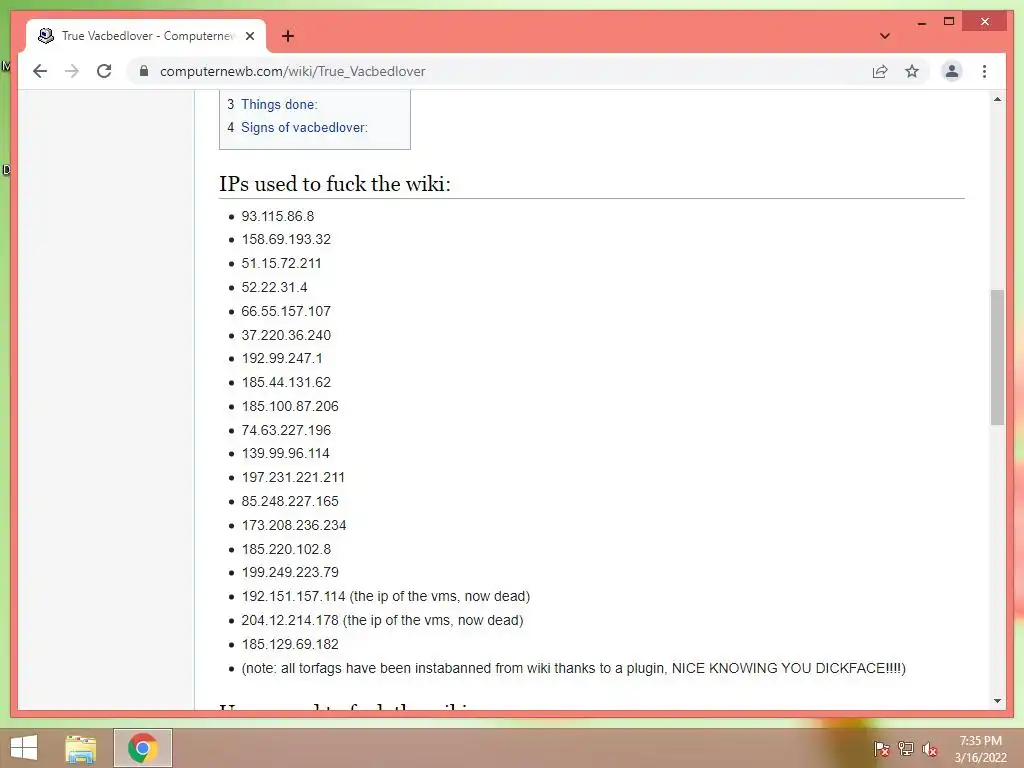
Task: Click IP entry 185.44.131.62
Action: click(x=286, y=382)
